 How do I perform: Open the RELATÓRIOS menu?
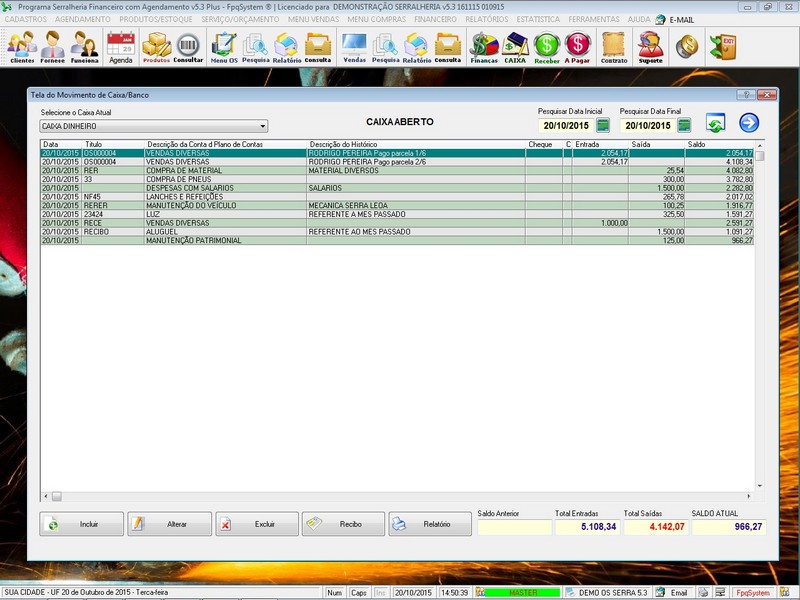[487, 19]
